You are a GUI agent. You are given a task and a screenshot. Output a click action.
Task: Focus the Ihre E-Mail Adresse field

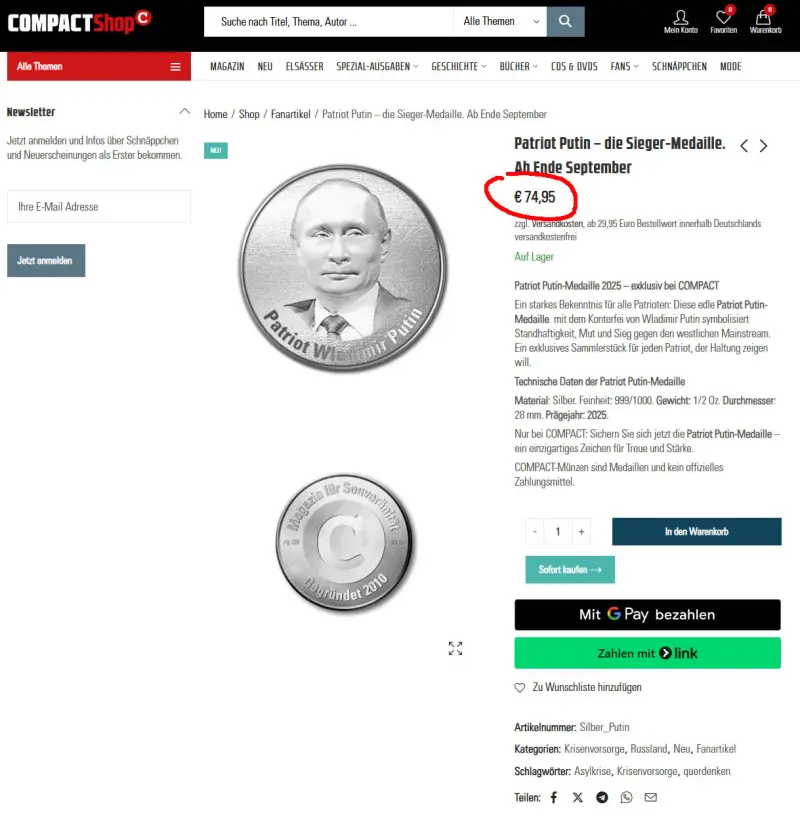click(99, 207)
